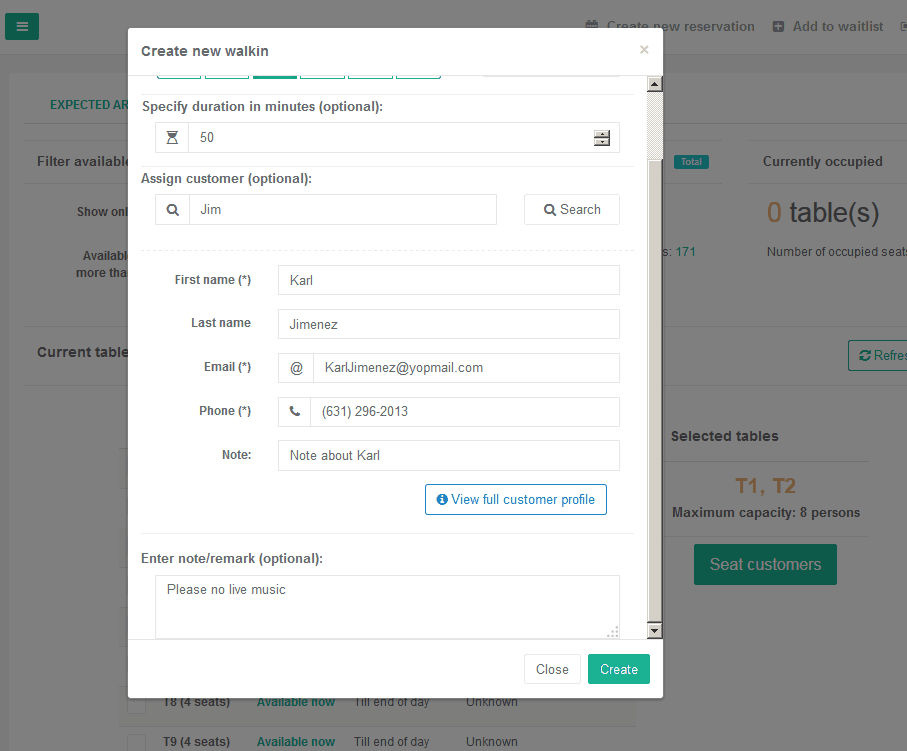Viewport: 907px width, 751px height.
Task: Click magnifier icon beside Jim search field
Action: (172, 209)
